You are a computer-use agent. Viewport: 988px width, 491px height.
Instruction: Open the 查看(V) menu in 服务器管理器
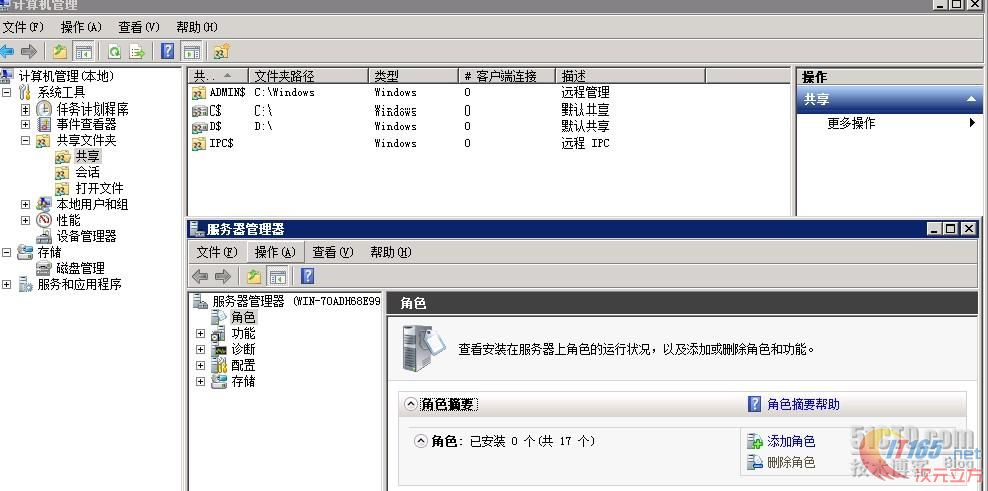tap(333, 252)
